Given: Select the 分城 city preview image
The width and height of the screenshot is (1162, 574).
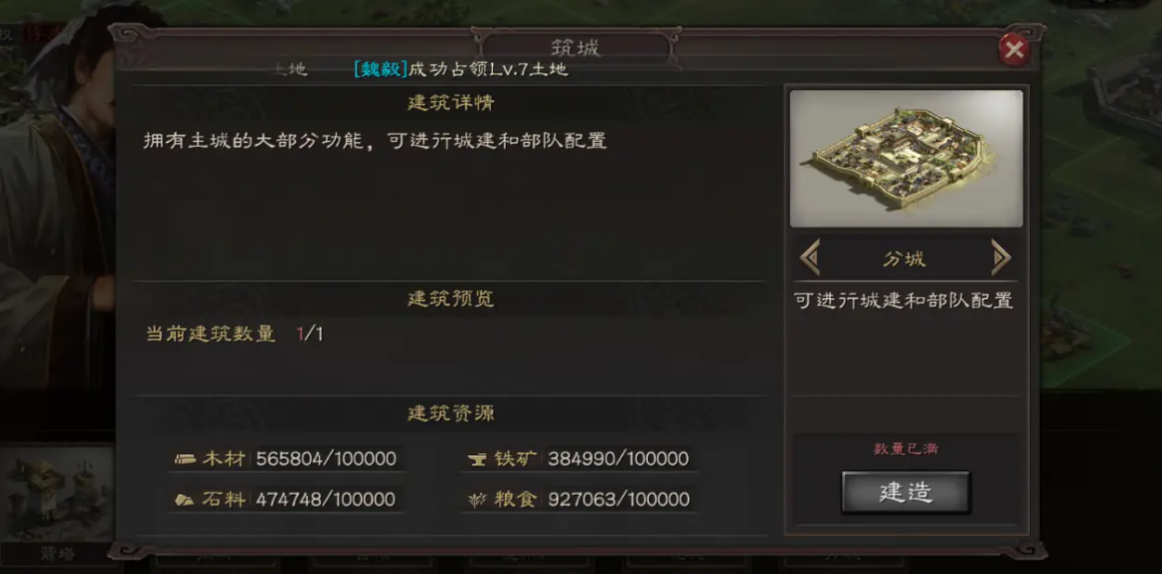Looking at the screenshot, I should tap(906, 158).
